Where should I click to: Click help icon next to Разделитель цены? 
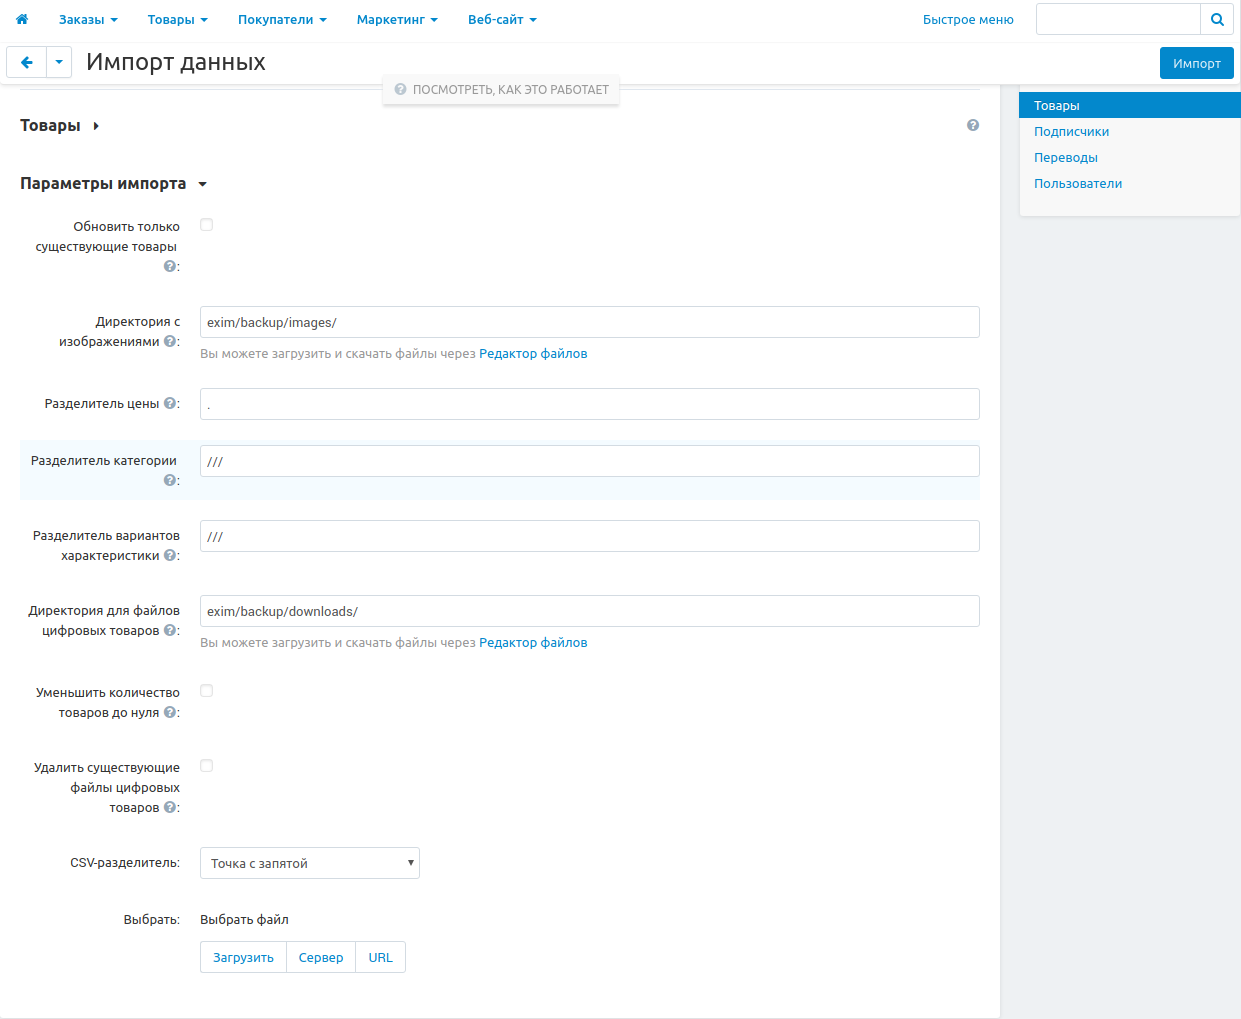pos(170,404)
